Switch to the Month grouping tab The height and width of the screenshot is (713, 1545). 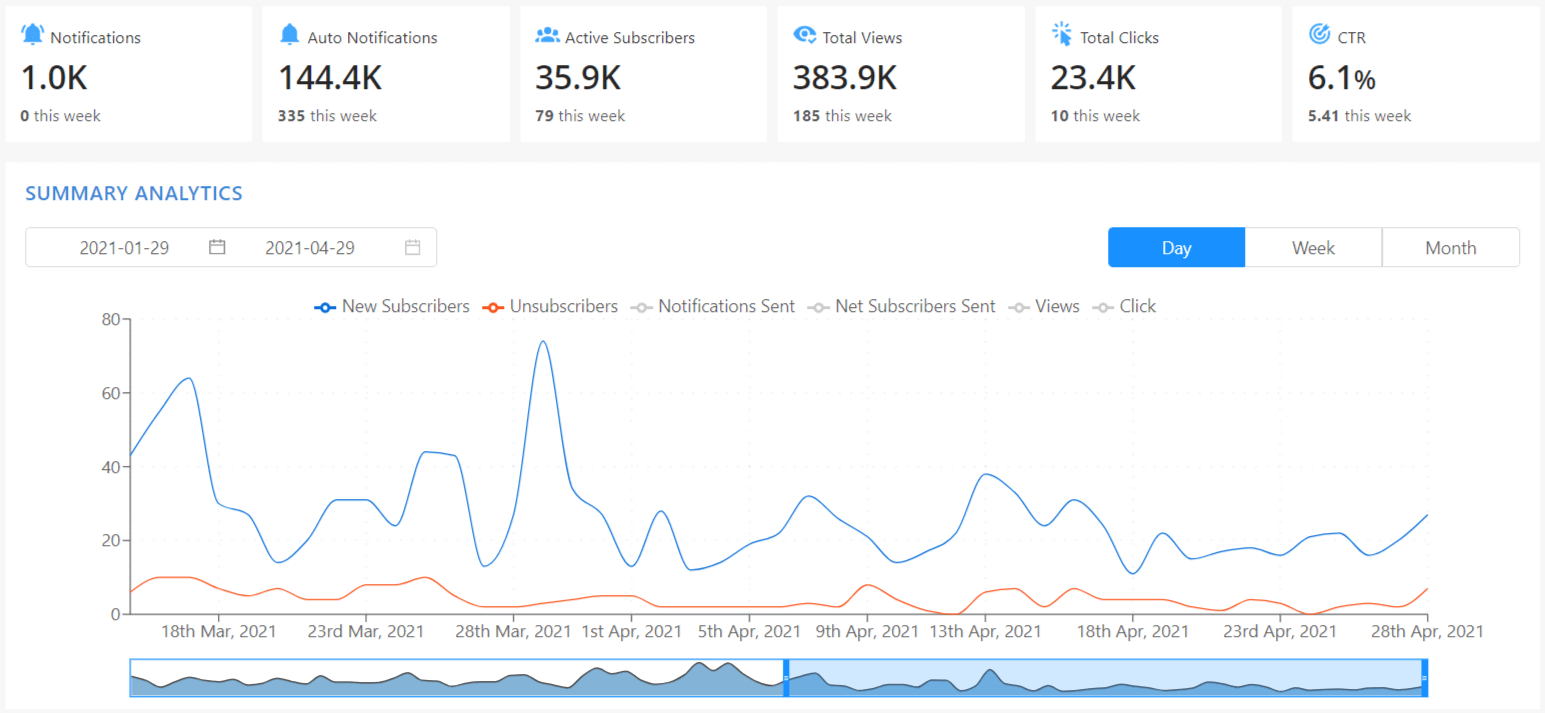click(1450, 248)
